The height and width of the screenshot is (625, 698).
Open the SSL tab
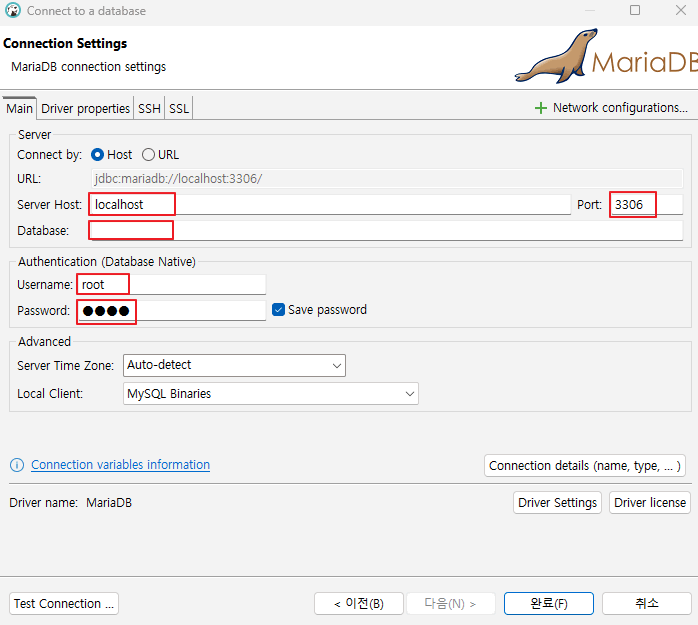pyautogui.click(x=179, y=108)
